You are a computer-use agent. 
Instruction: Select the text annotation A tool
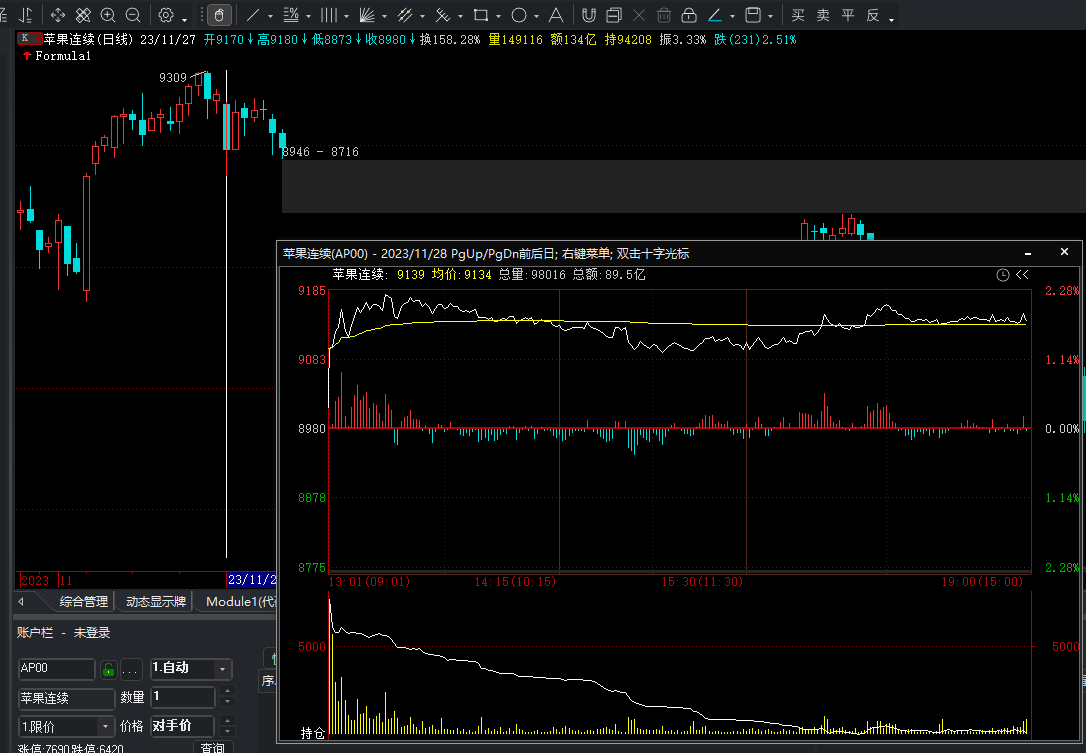point(555,15)
